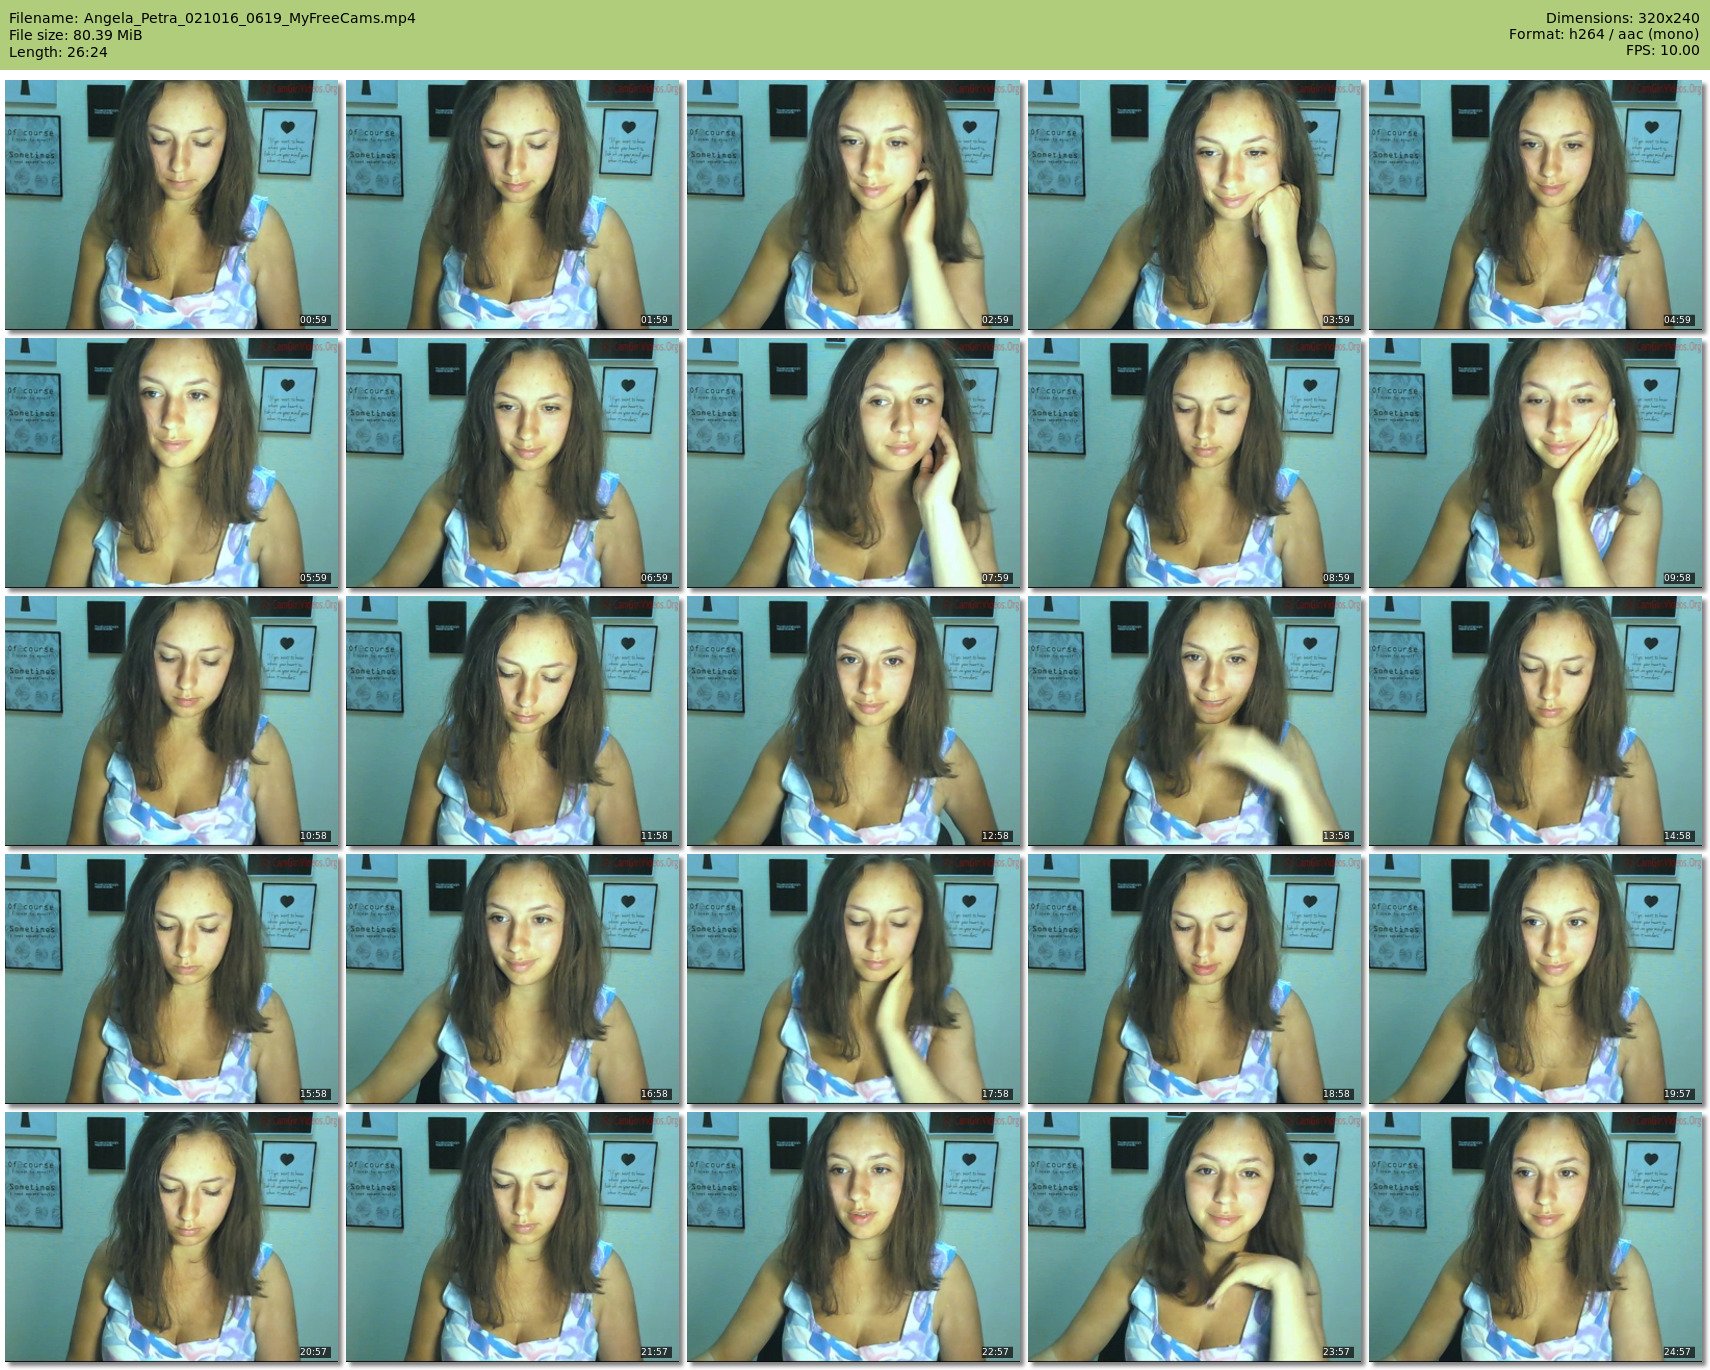Open the thumbnail at 04:59

click(x=1535, y=205)
